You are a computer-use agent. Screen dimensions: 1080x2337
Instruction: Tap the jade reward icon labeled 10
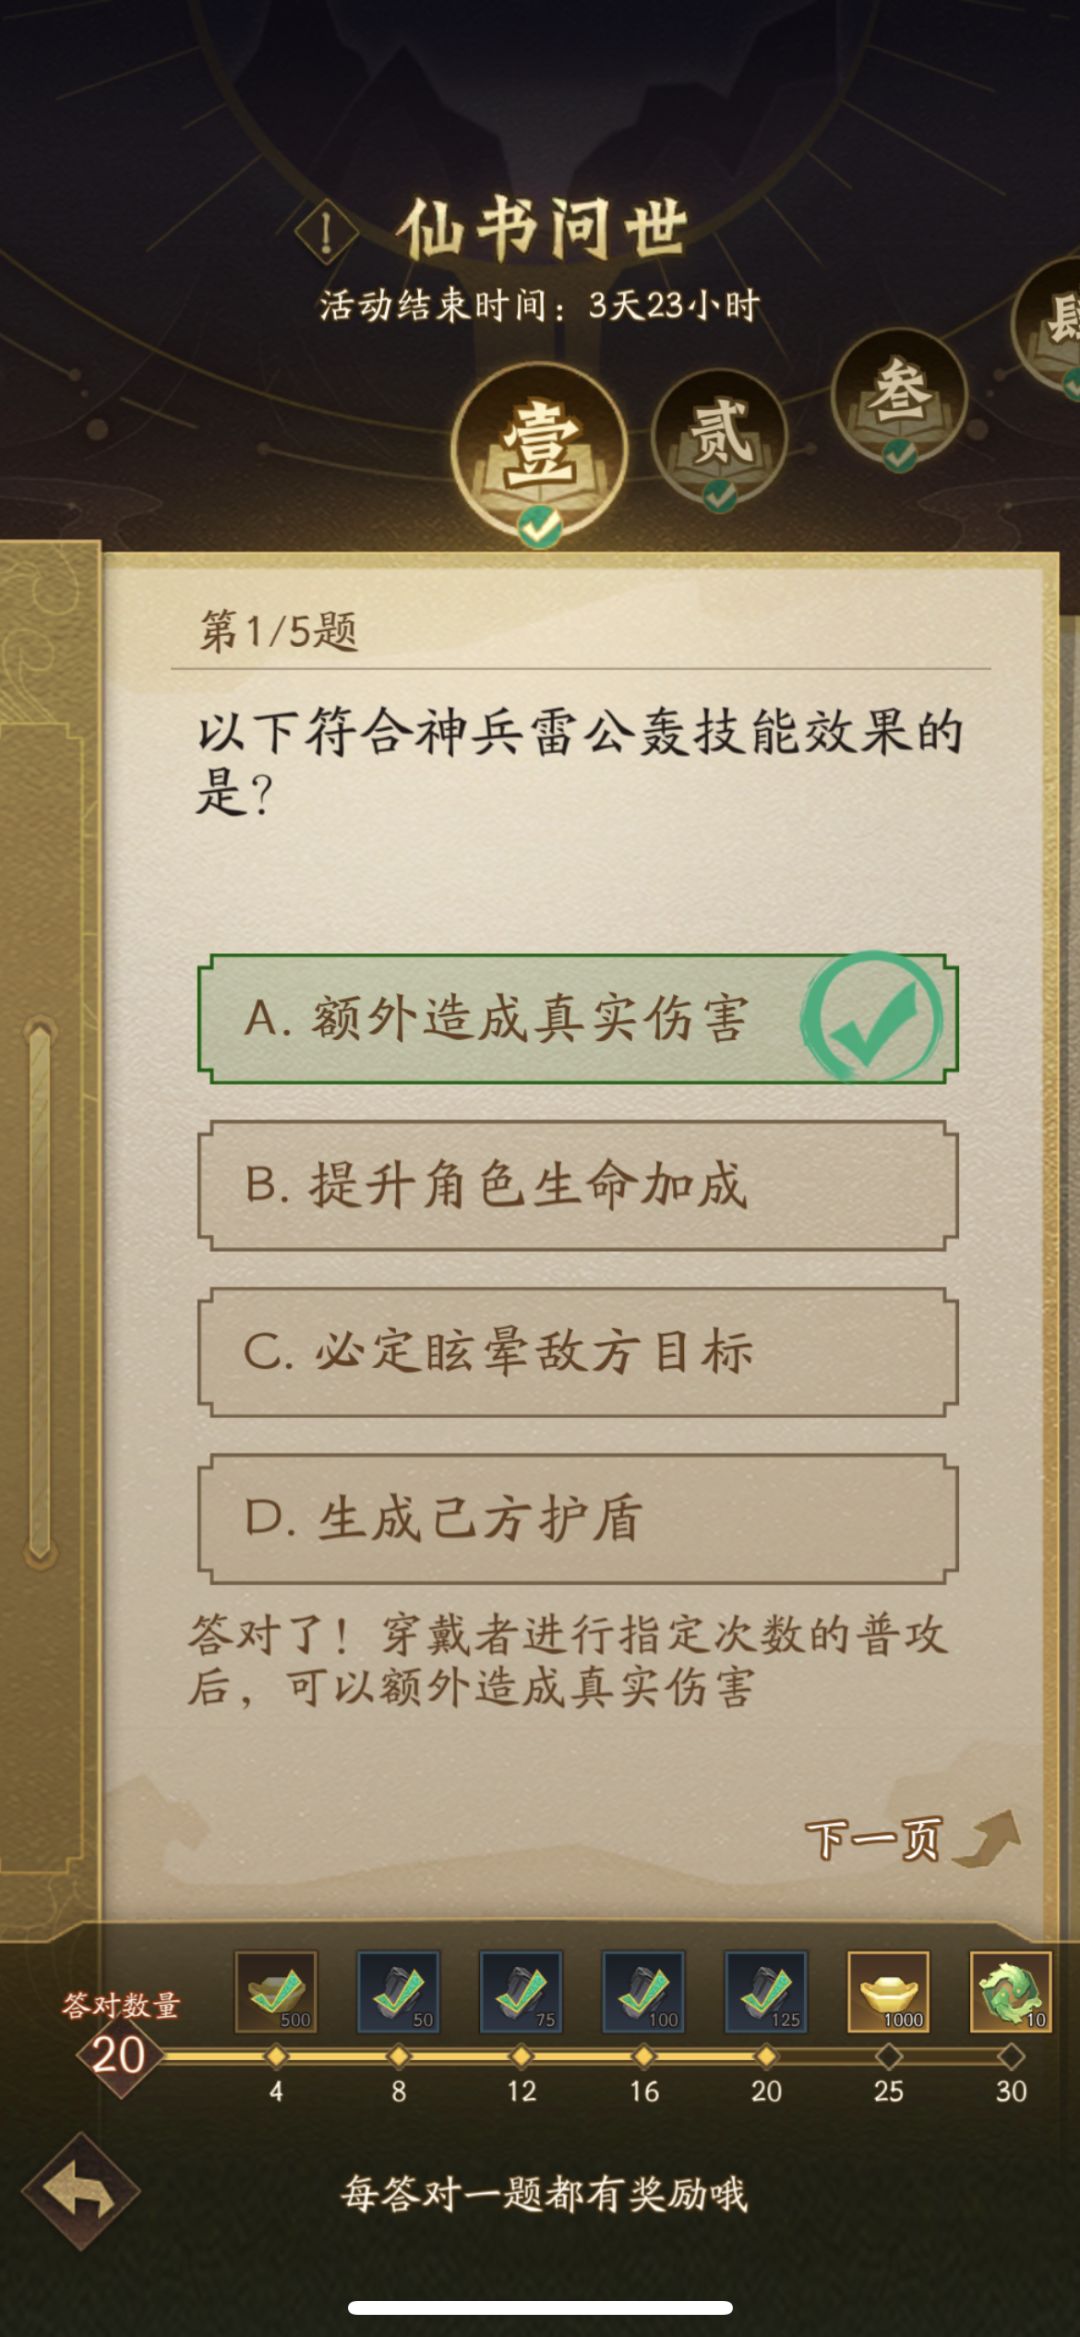pos(1010,1991)
